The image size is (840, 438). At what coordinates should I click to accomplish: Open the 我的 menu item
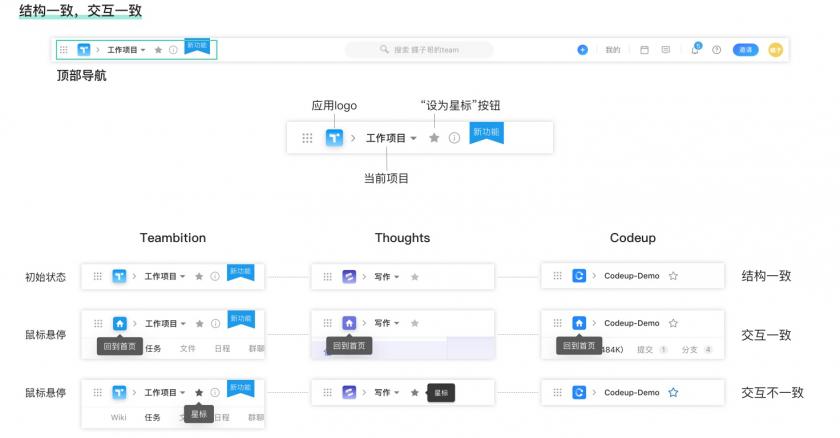[x=612, y=50]
